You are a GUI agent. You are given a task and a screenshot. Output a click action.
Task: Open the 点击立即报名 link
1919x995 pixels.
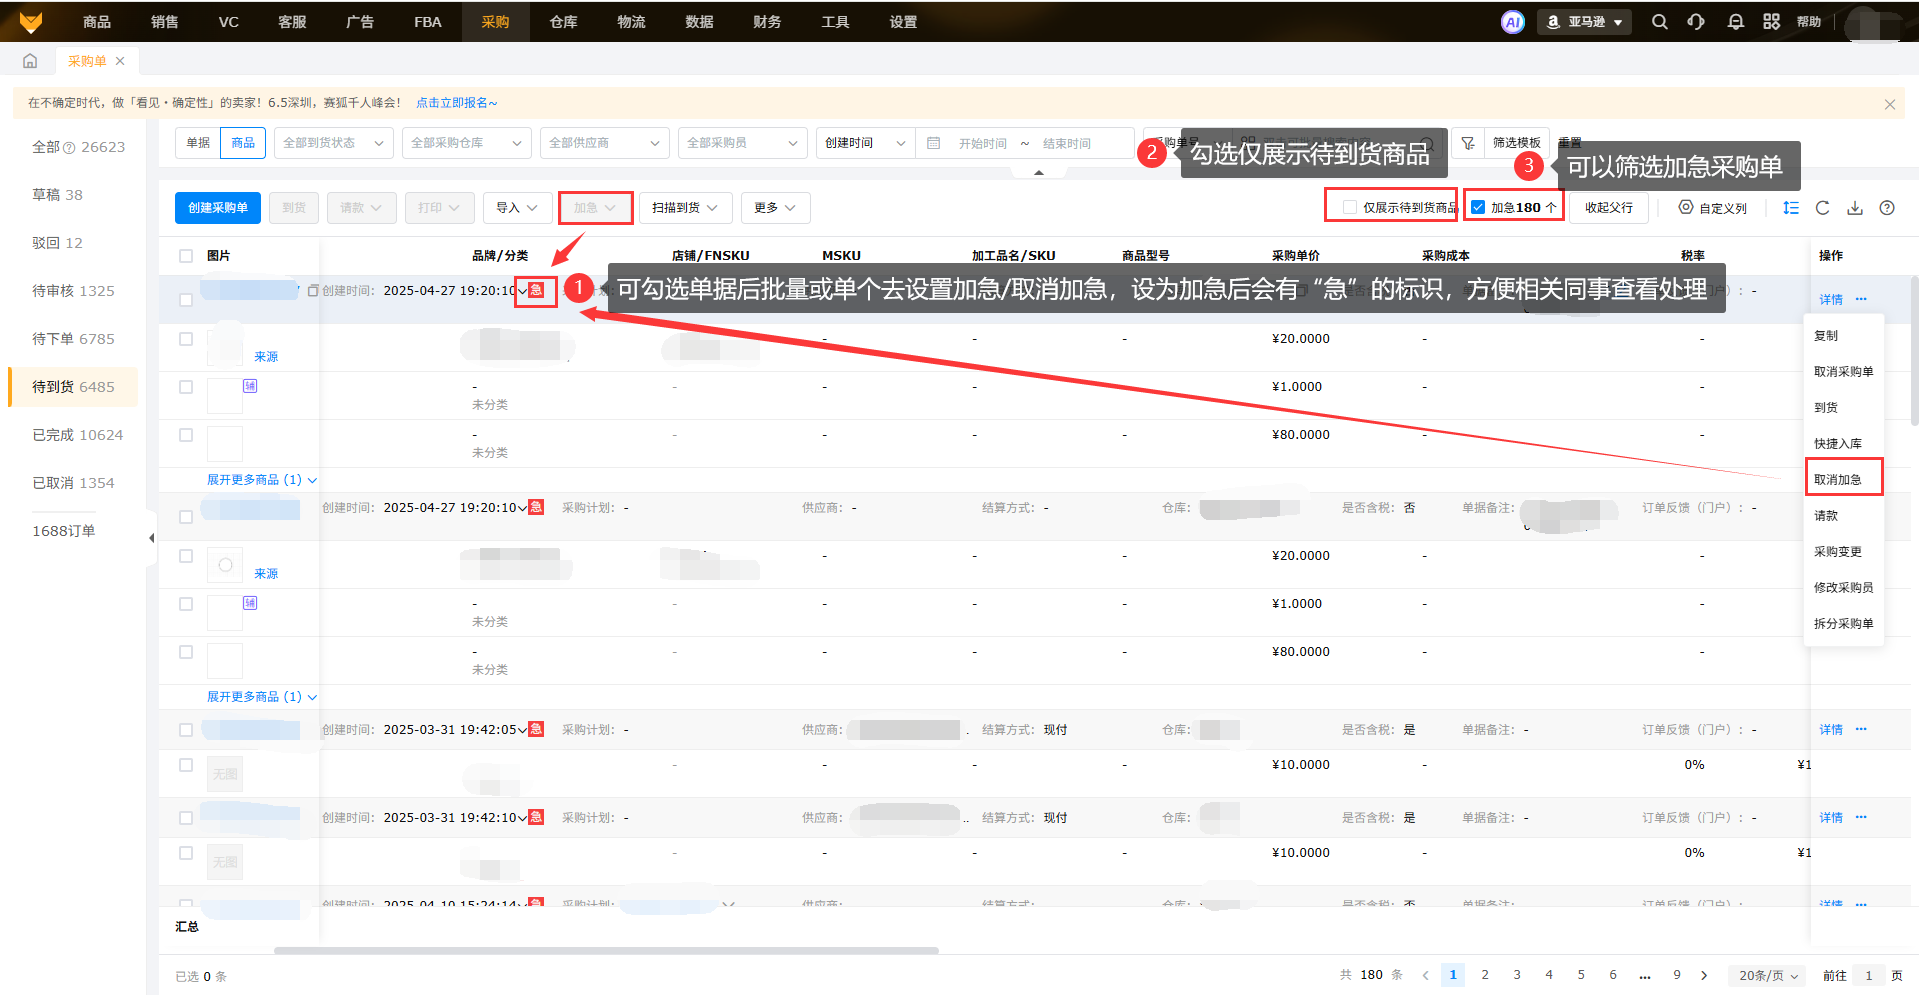(x=456, y=103)
